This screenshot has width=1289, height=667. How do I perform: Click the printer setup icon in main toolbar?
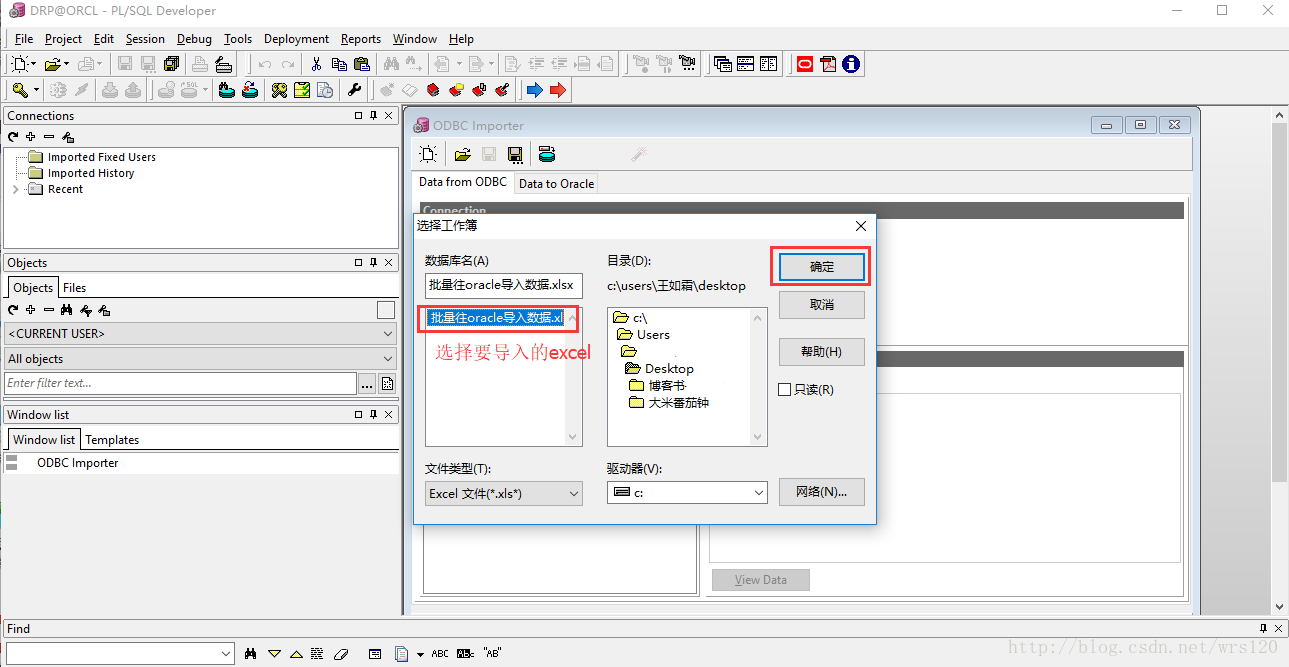223,64
